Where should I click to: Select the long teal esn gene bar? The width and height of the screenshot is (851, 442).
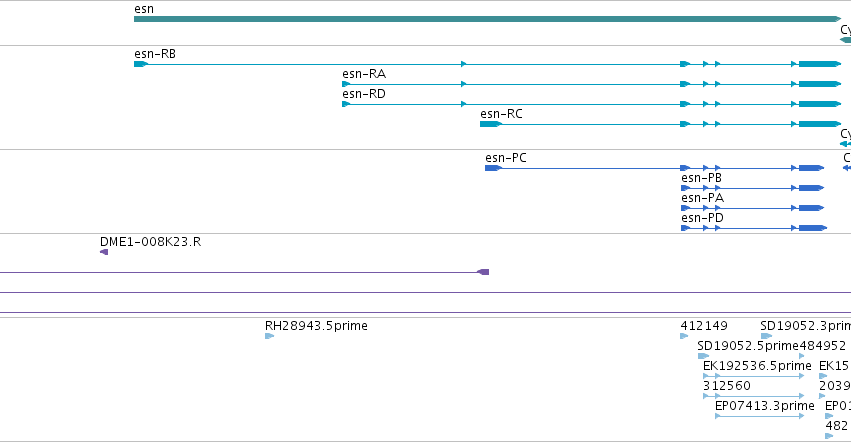pos(487,19)
